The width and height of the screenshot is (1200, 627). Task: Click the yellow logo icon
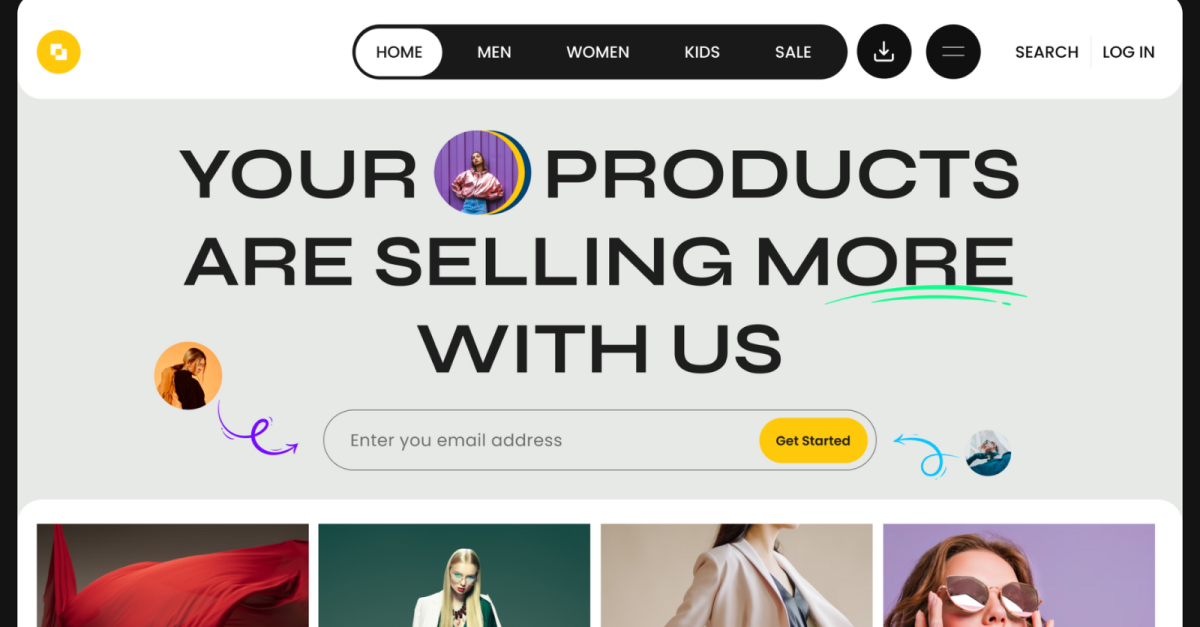(58, 52)
